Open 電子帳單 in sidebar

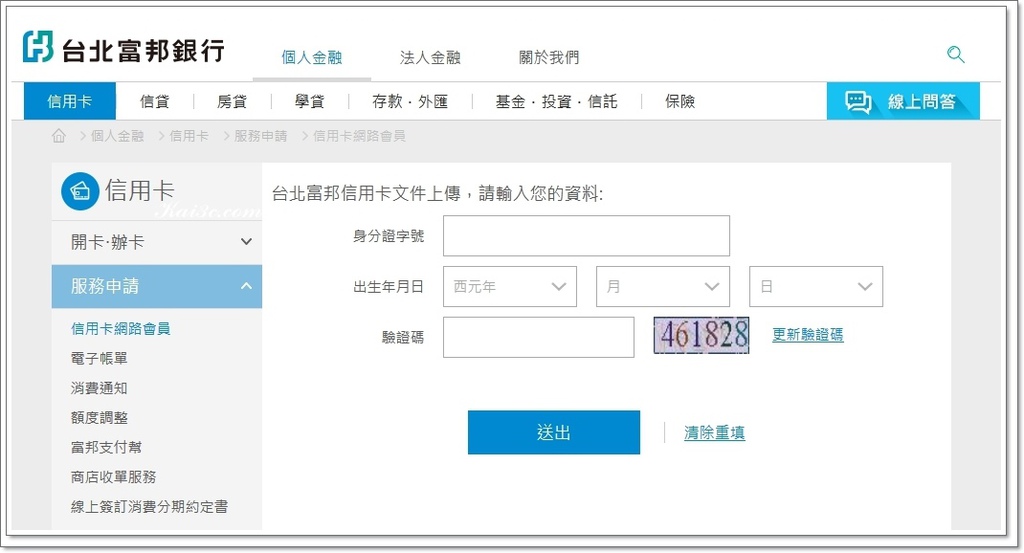99,358
